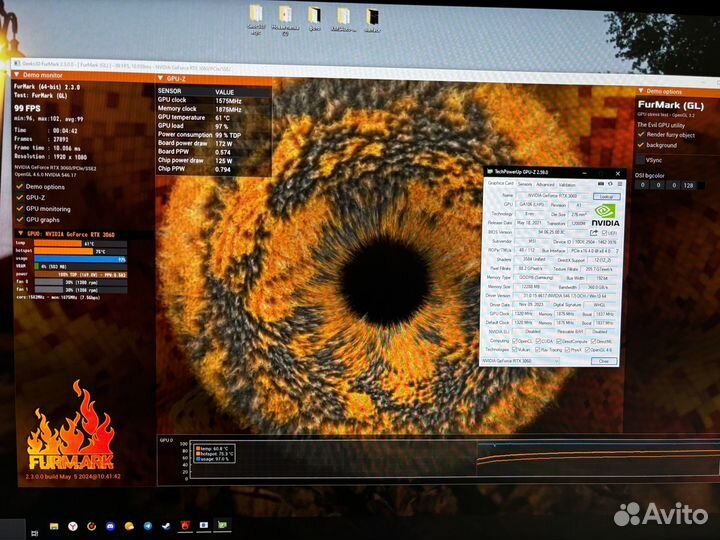The image size is (720, 540).
Task: Click the blue usage bar in GPU0 monitor
Action: pos(80,259)
